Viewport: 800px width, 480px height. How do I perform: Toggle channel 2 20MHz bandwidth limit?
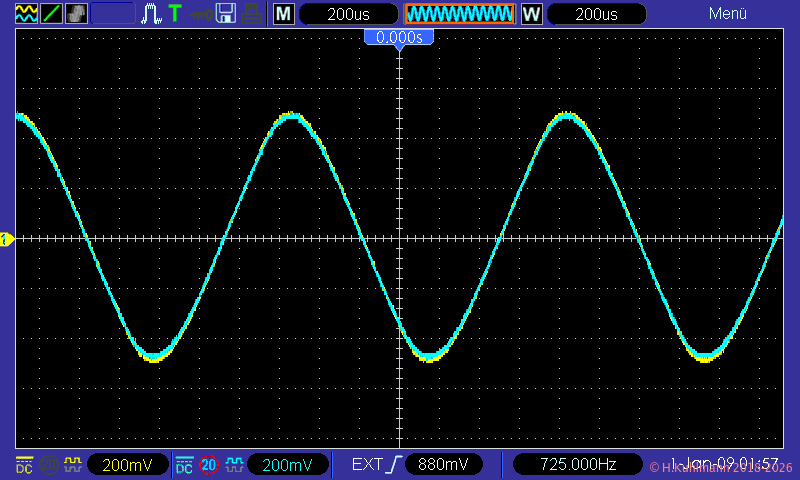209,465
